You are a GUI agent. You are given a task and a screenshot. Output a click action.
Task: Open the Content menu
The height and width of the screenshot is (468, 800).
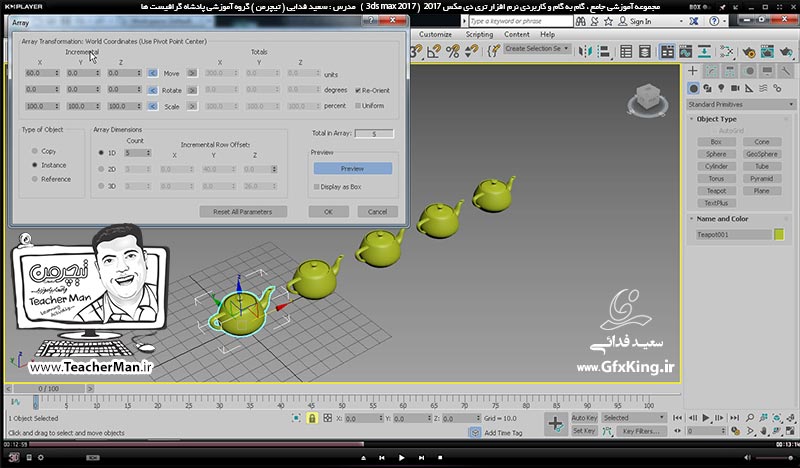516,34
